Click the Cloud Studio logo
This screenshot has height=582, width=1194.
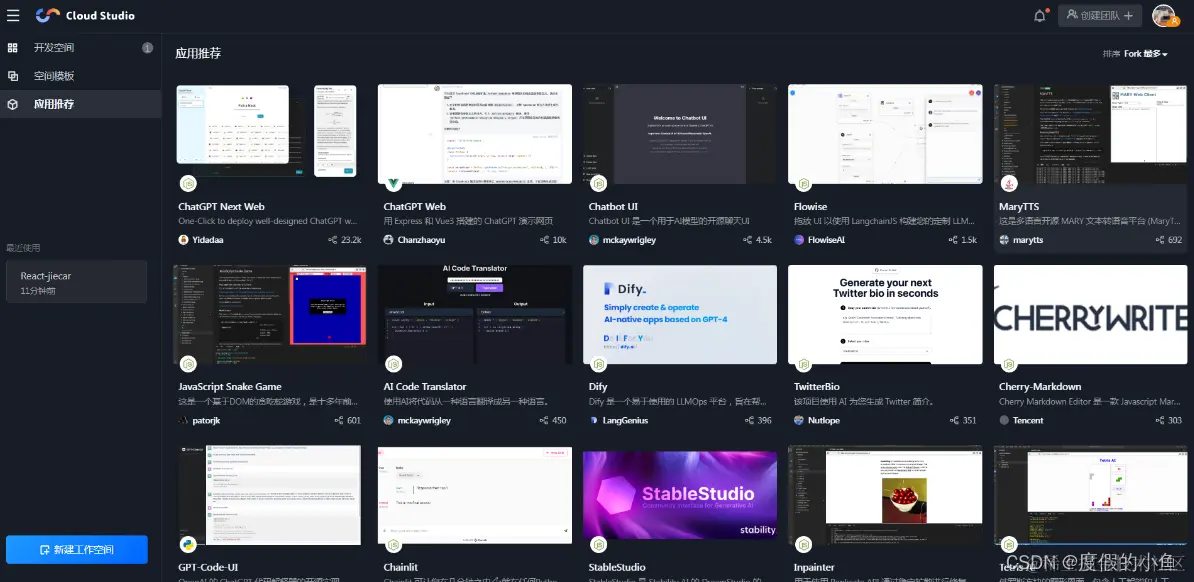tap(85, 15)
